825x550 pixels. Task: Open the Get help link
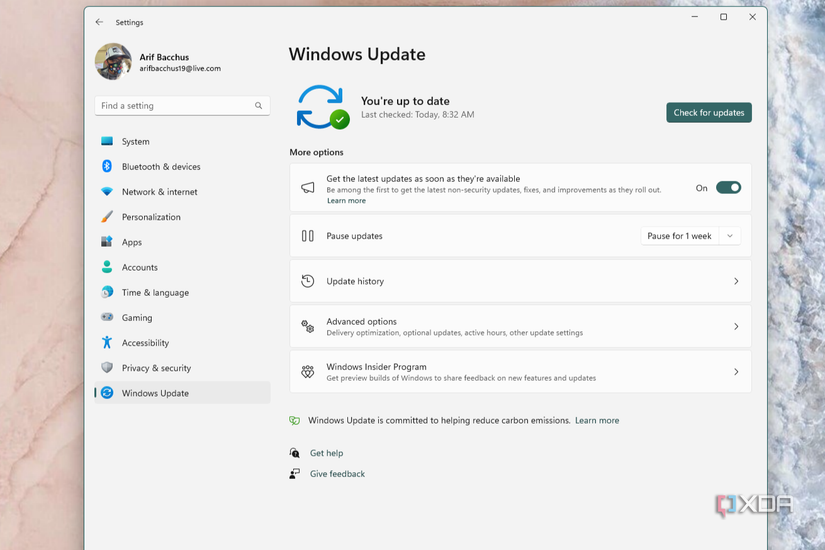326,453
